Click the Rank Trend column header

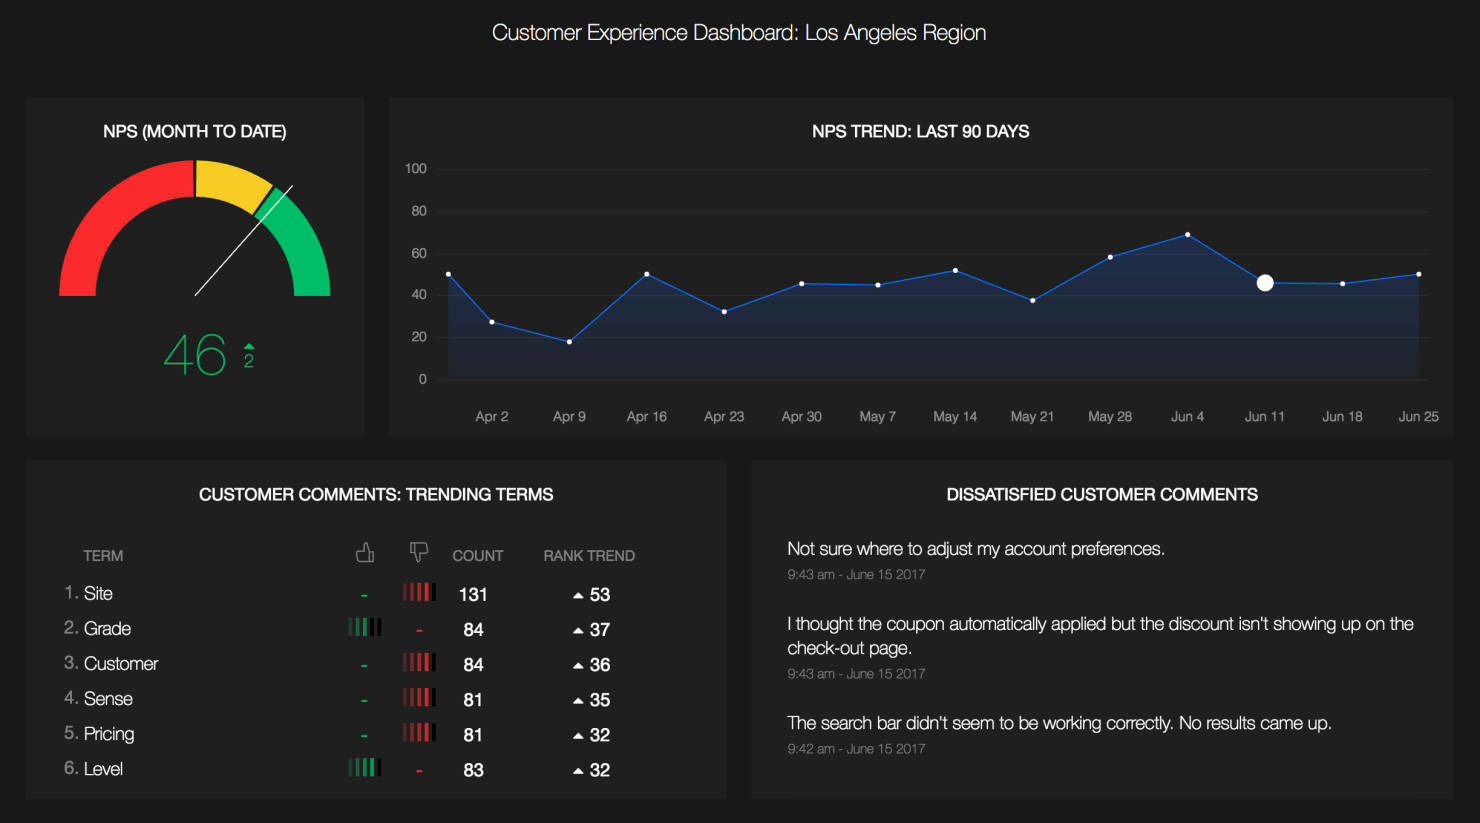pyautogui.click(x=589, y=555)
